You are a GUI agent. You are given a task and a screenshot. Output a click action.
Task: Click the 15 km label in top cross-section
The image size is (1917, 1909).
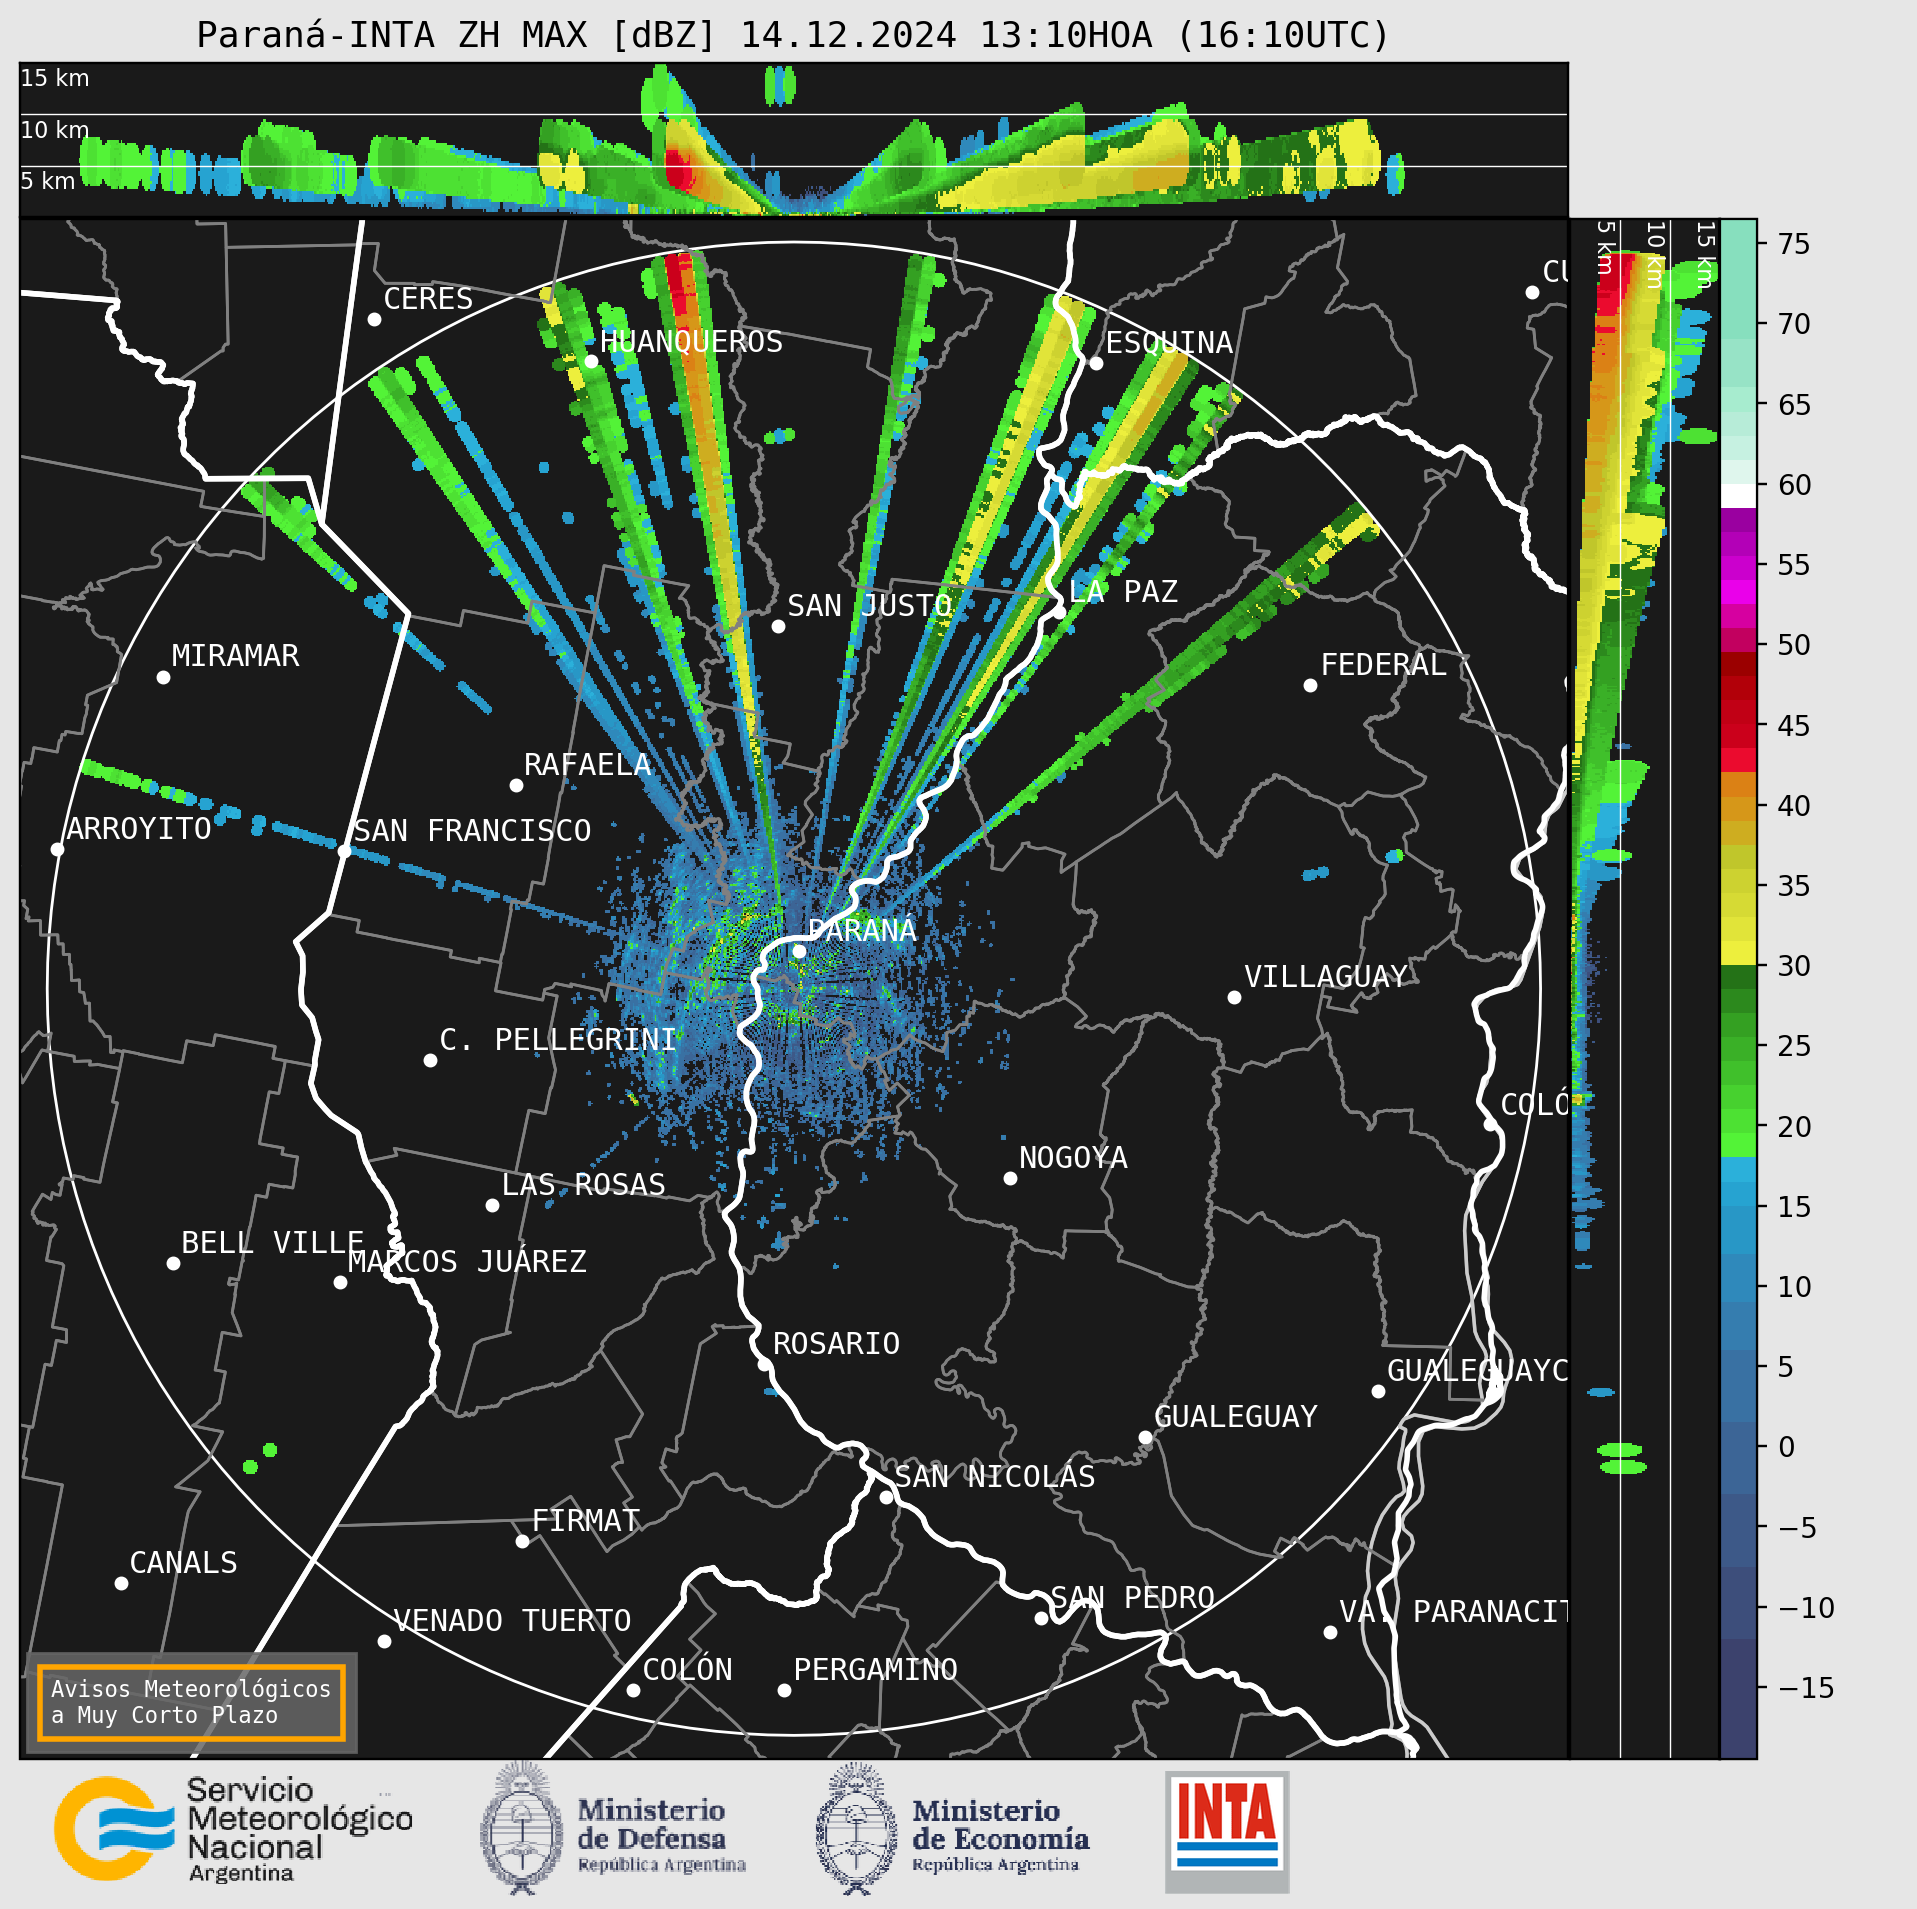pyautogui.click(x=55, y=78)
